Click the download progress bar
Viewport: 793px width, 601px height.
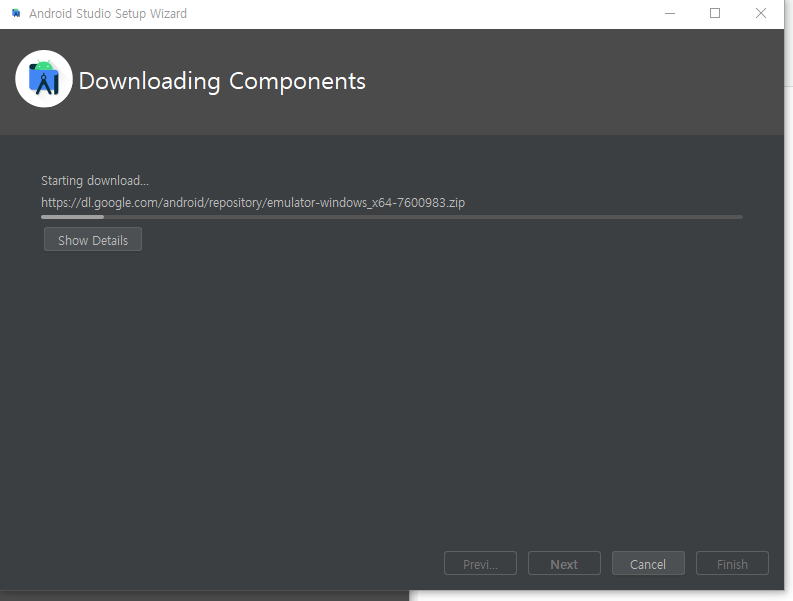(x=392, y=217)
